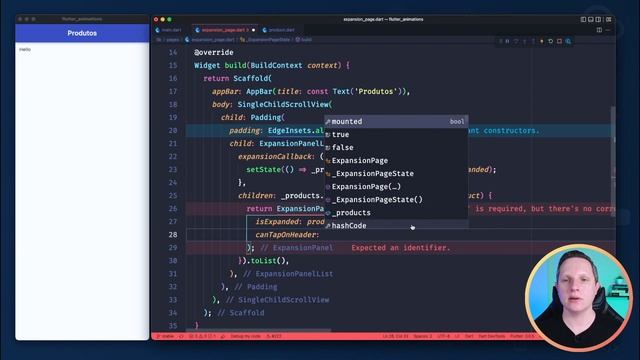640x360 pixels.
Task: Open the errors and warnings status counter
Action: (202, 336)
